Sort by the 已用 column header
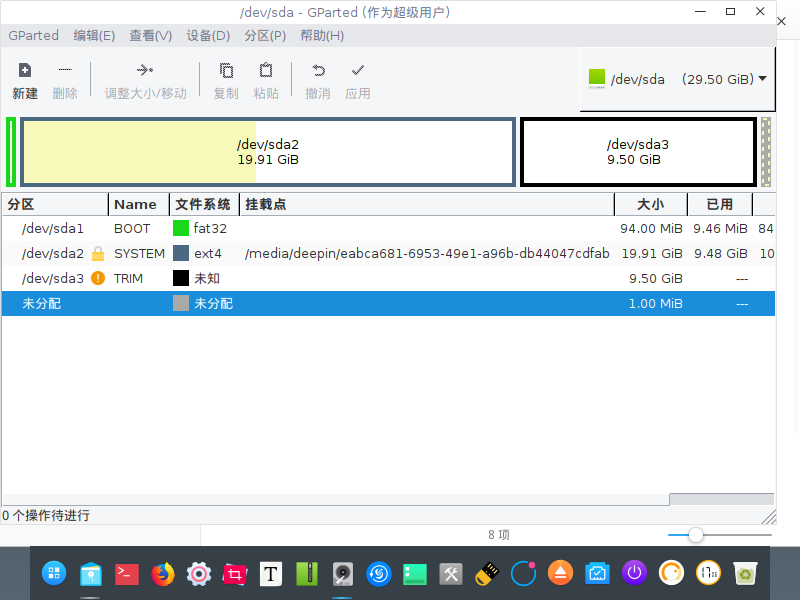The width and height of the screenshot is (800, 600). 720,205
